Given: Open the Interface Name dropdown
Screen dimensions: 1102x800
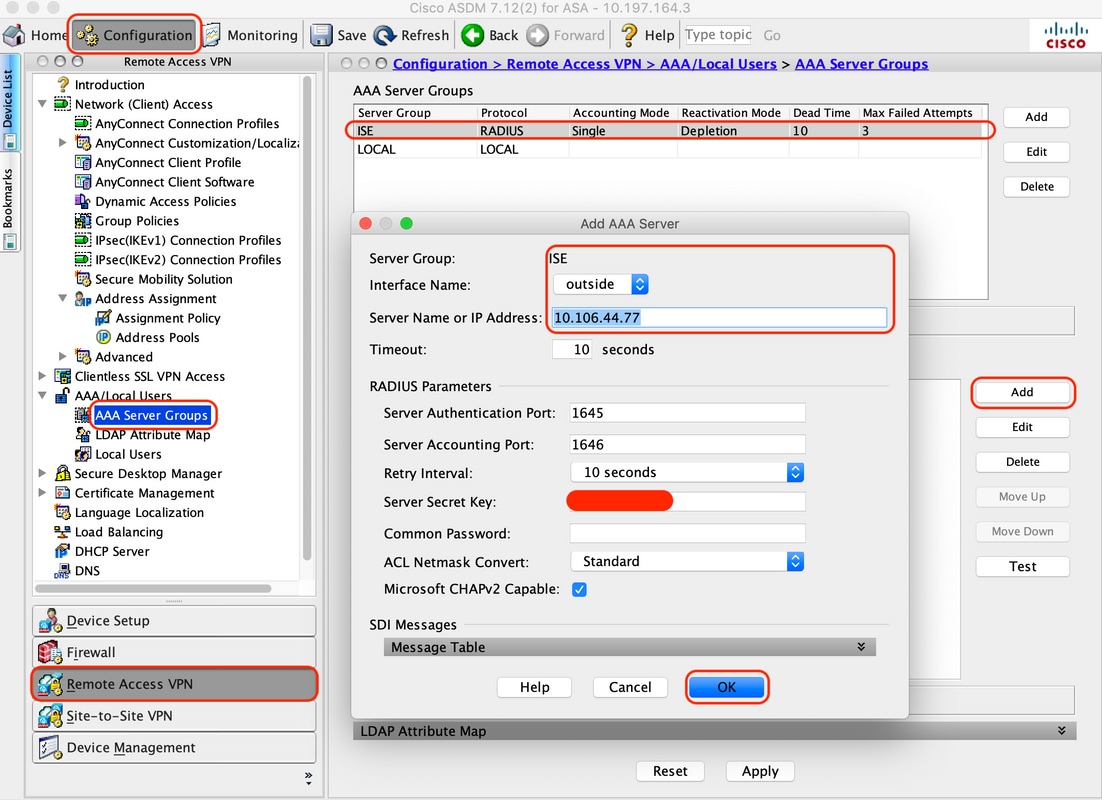Looking at the screenshot, I should click(601, 284).
